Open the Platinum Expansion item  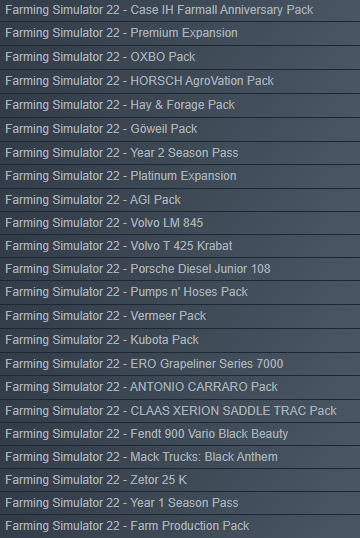point(180,176)
